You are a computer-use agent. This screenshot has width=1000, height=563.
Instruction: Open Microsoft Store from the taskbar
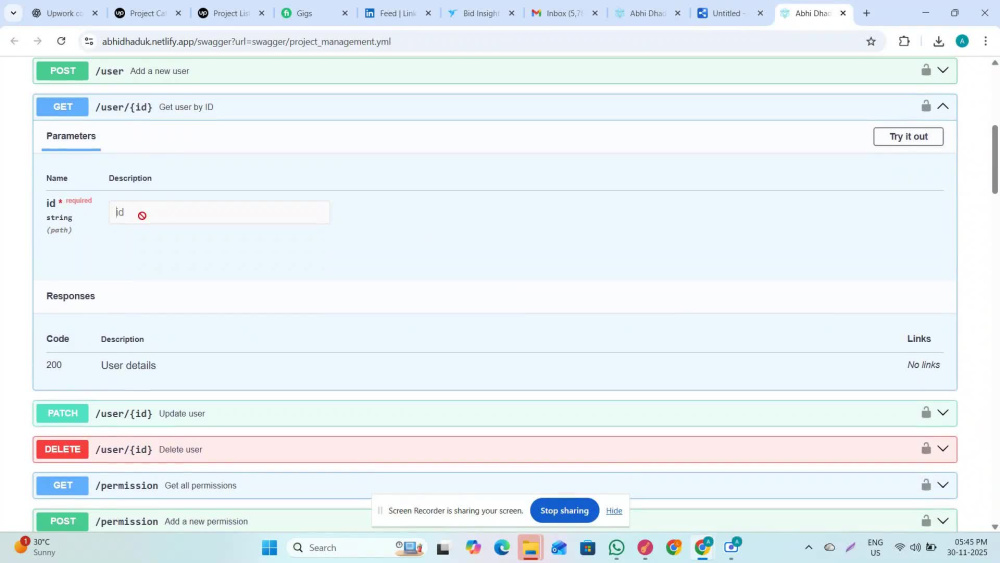click(587, 547)
